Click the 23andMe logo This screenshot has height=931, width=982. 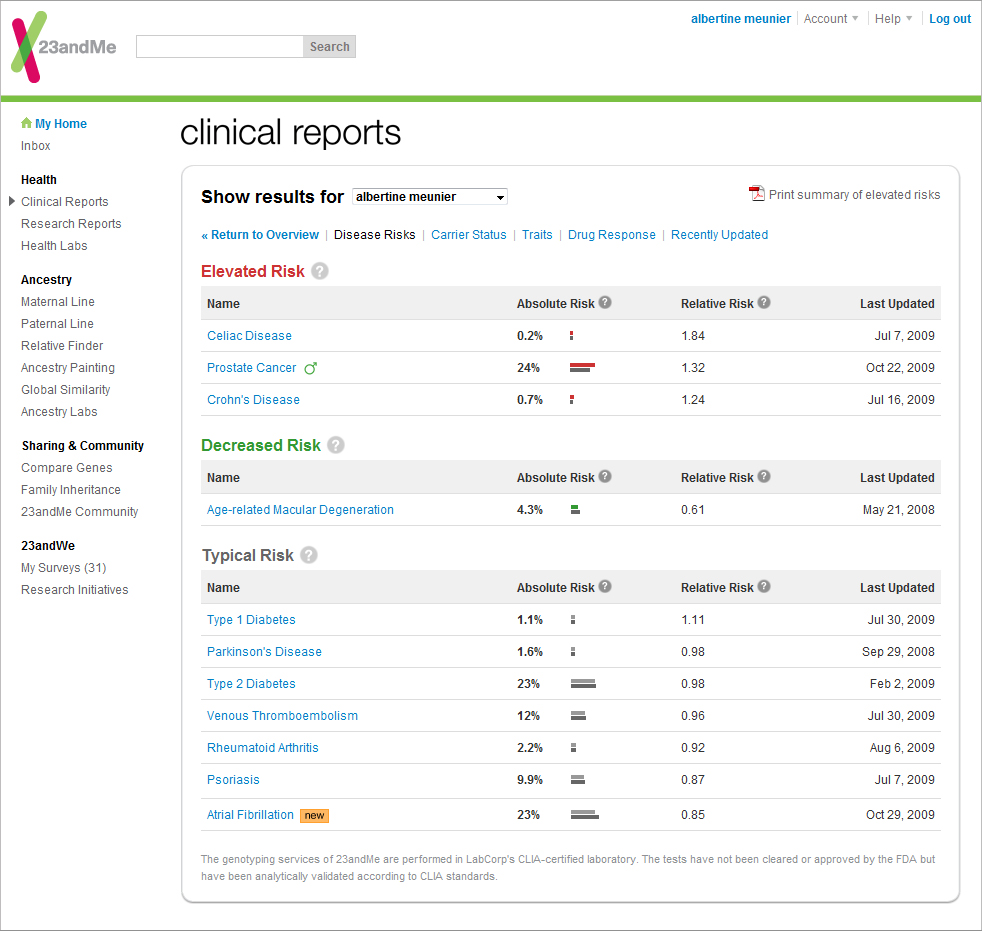point(64,47)
